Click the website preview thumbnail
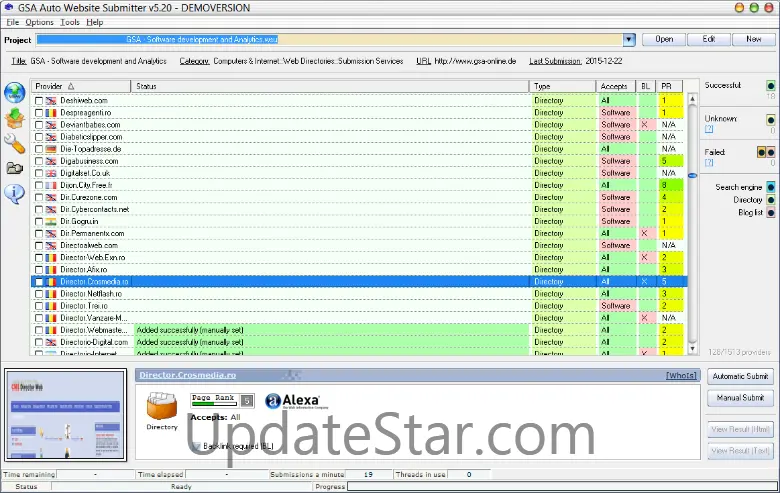The height and width of the screenshot is (493, 780). tap(66, 415)
